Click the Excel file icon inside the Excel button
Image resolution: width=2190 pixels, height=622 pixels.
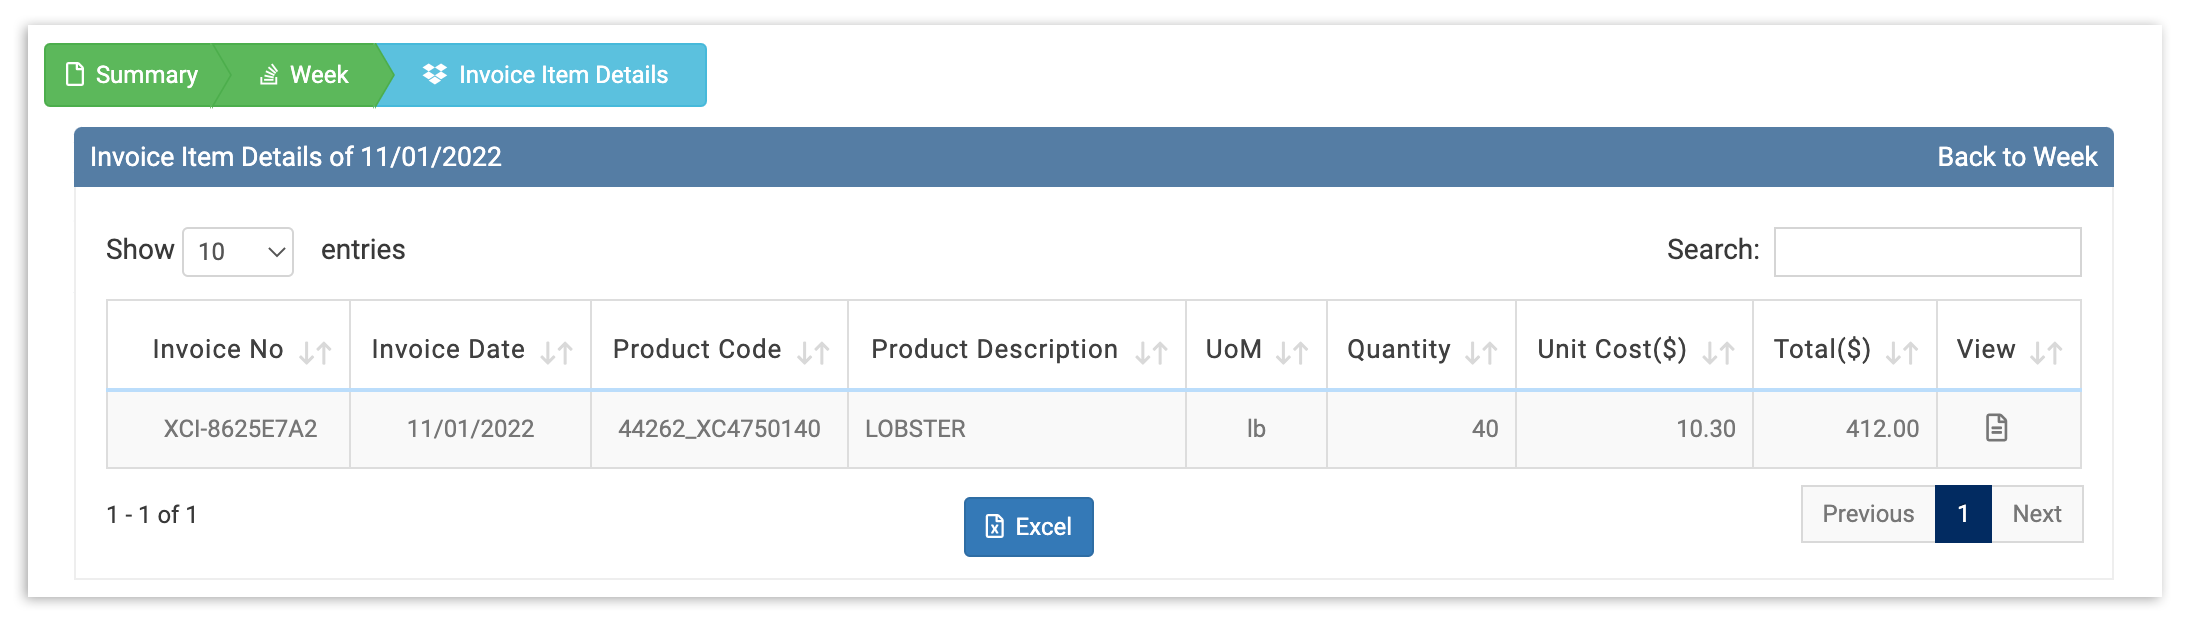tap(994, 527)
